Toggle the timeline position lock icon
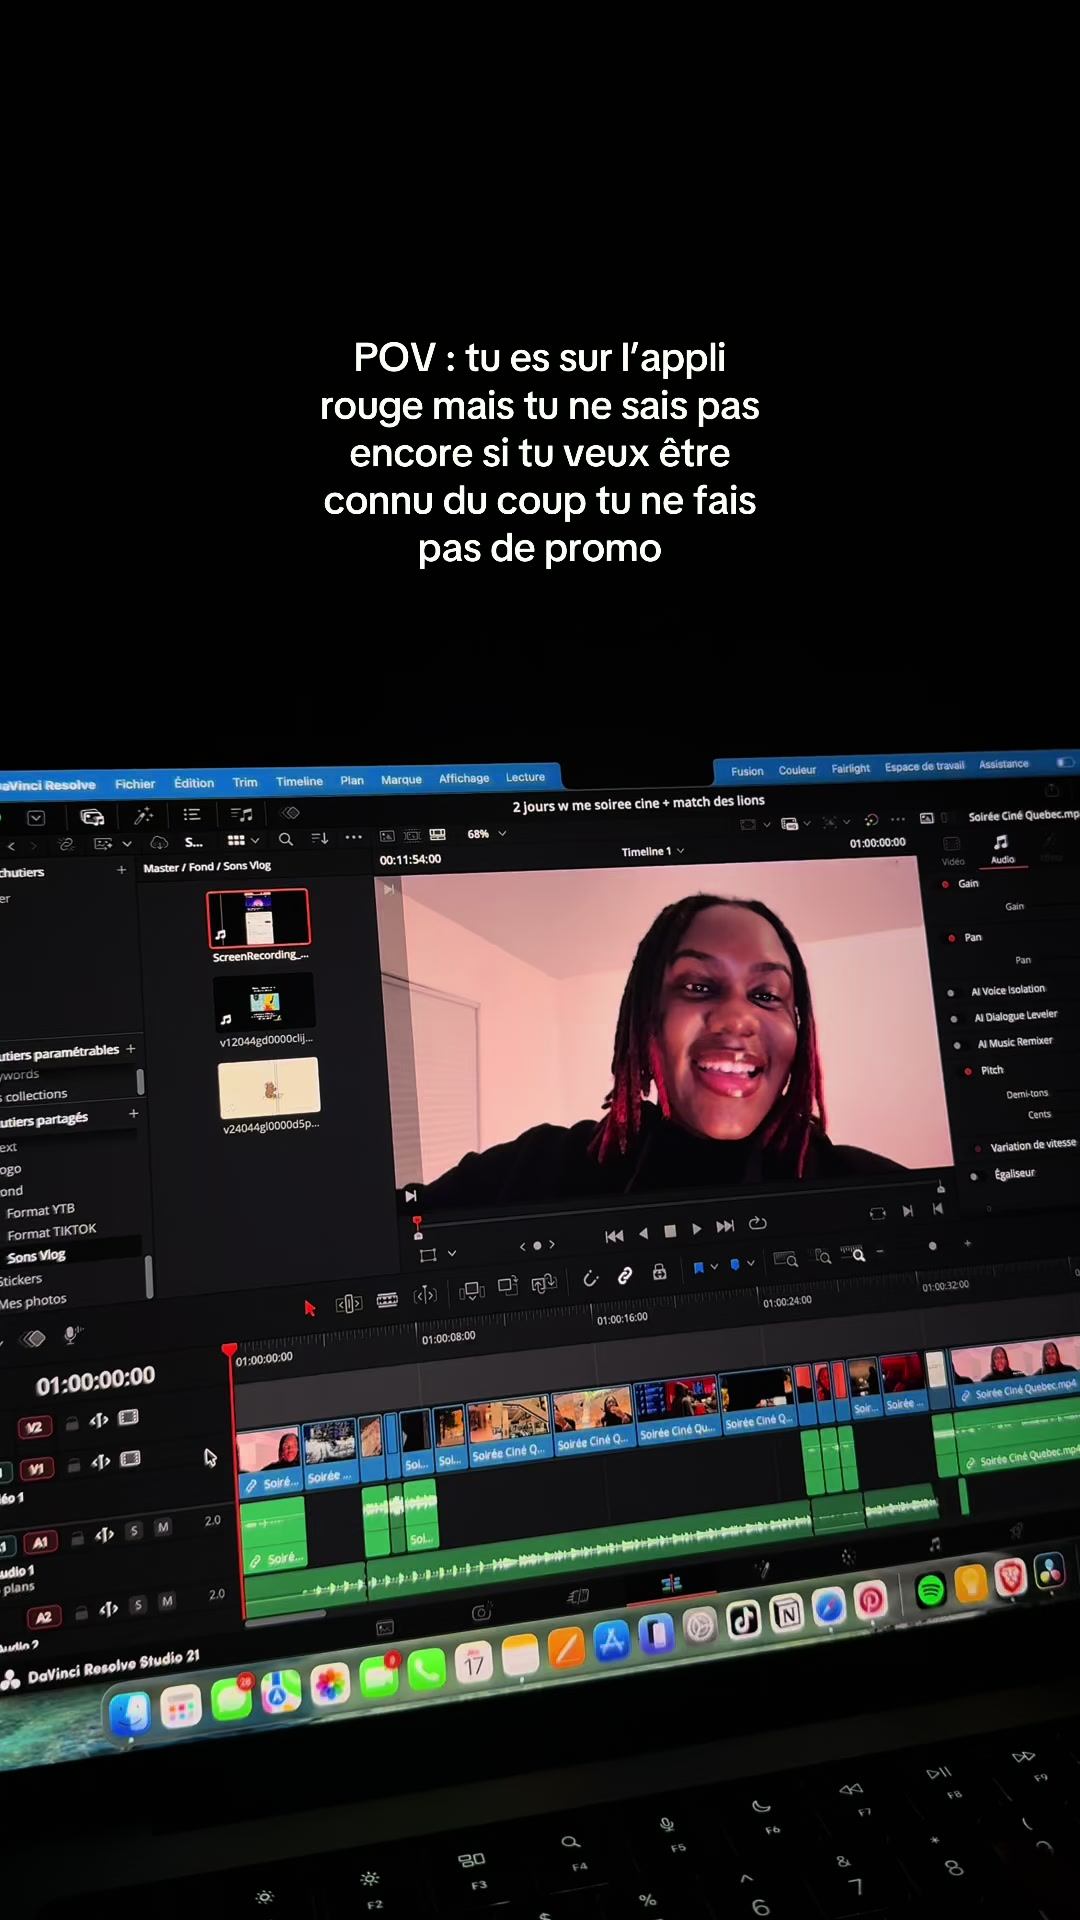 tap(660, 1271)
